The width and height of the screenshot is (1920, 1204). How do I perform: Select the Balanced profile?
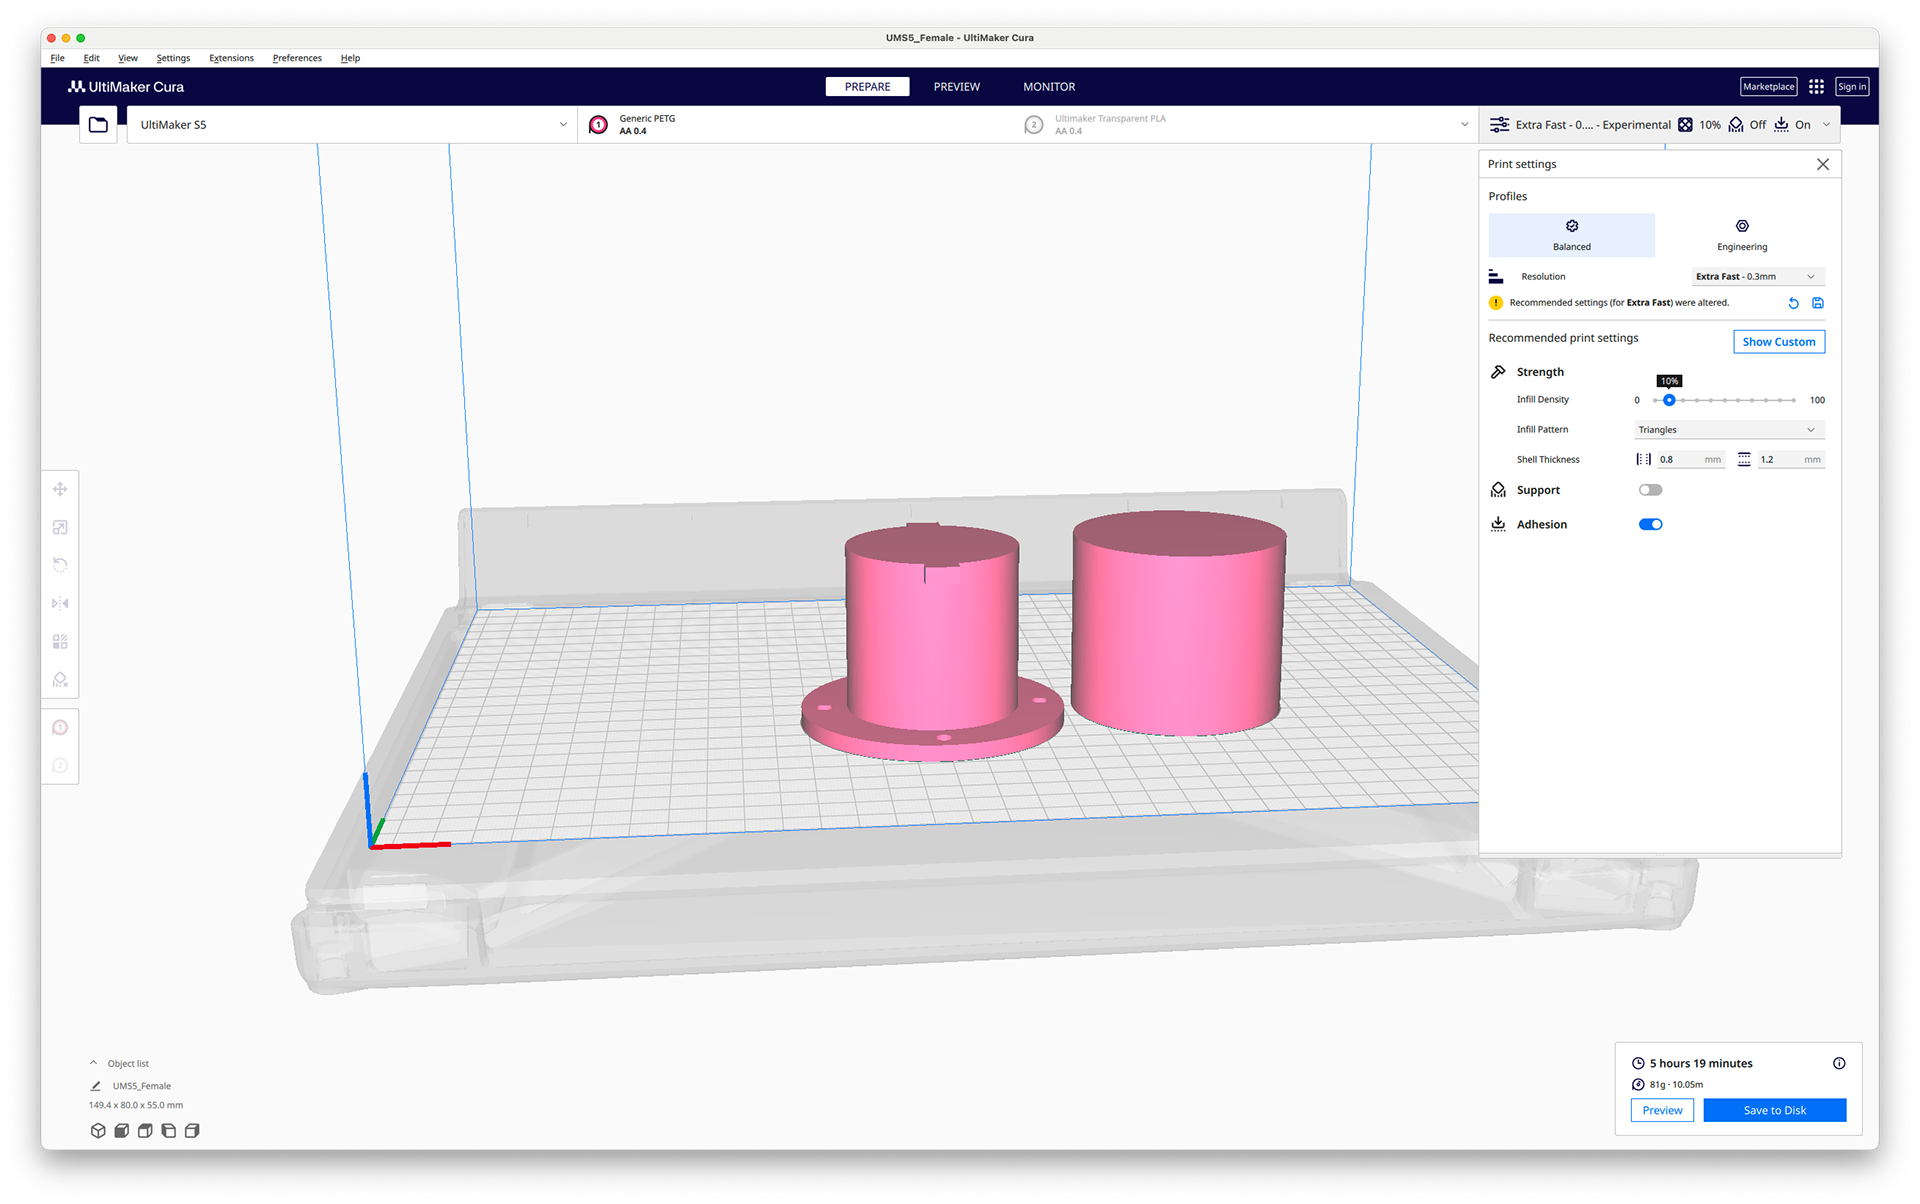pyautogui.click(x=1571, y=235)
